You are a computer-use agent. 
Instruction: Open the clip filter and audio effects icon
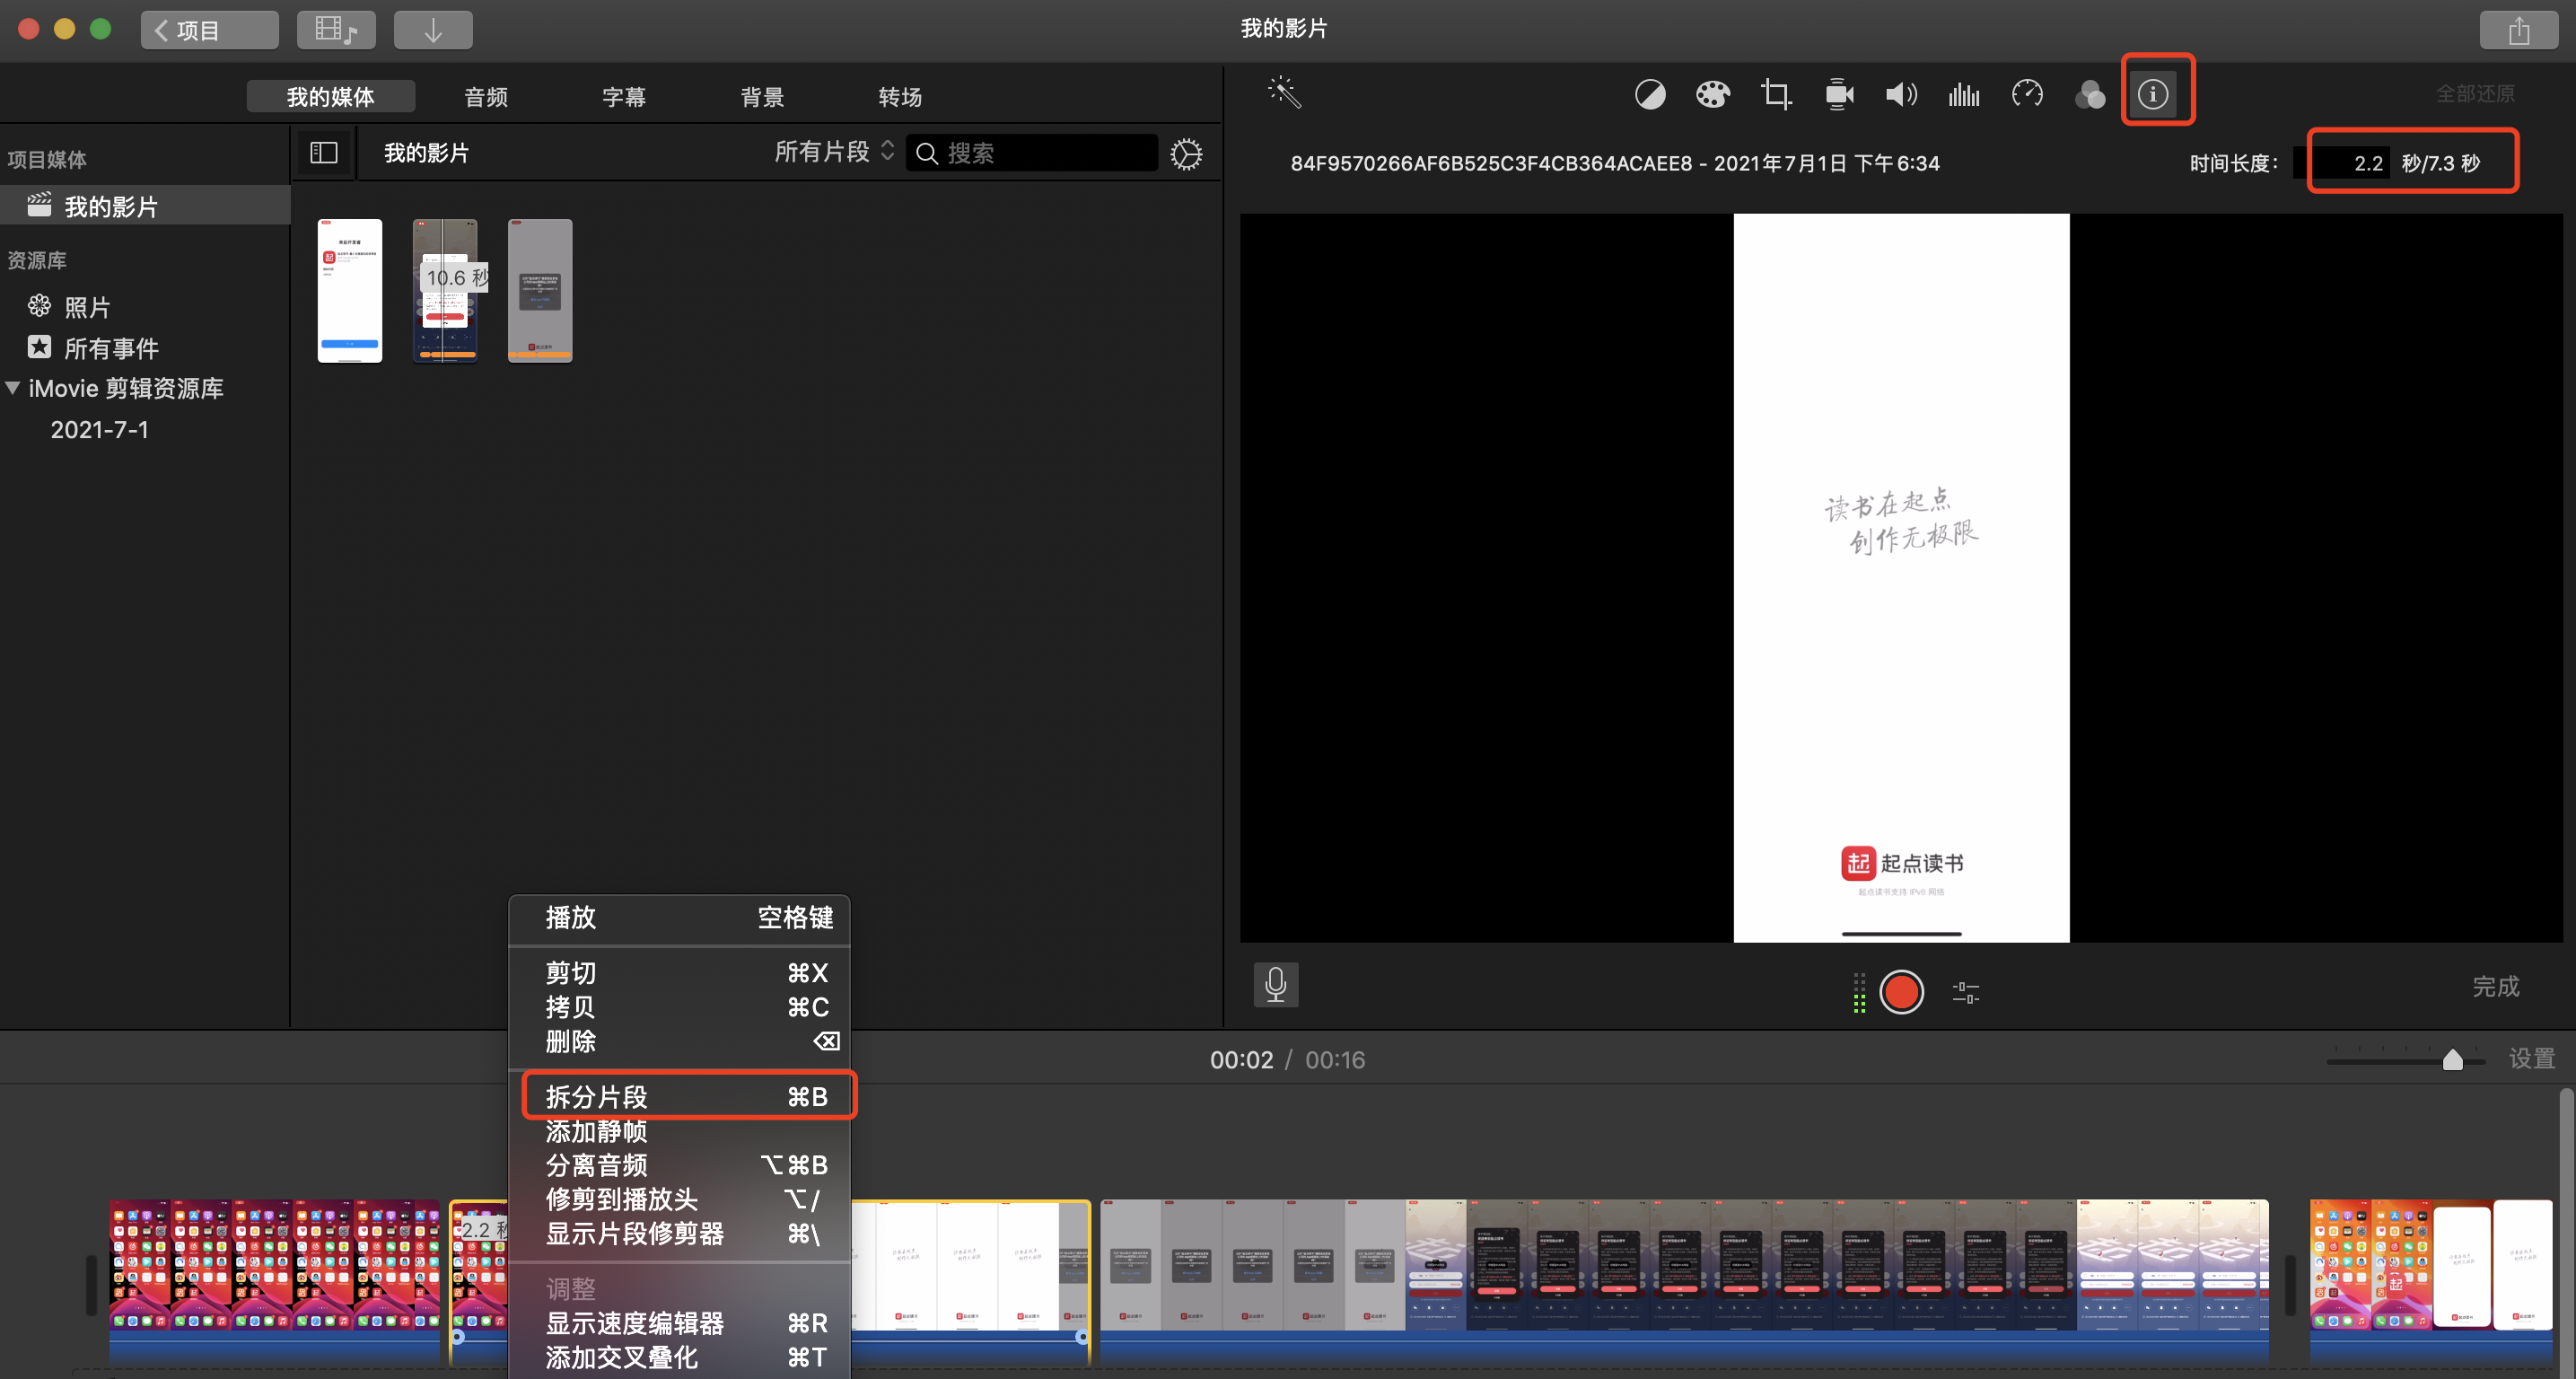point(2090,95)
